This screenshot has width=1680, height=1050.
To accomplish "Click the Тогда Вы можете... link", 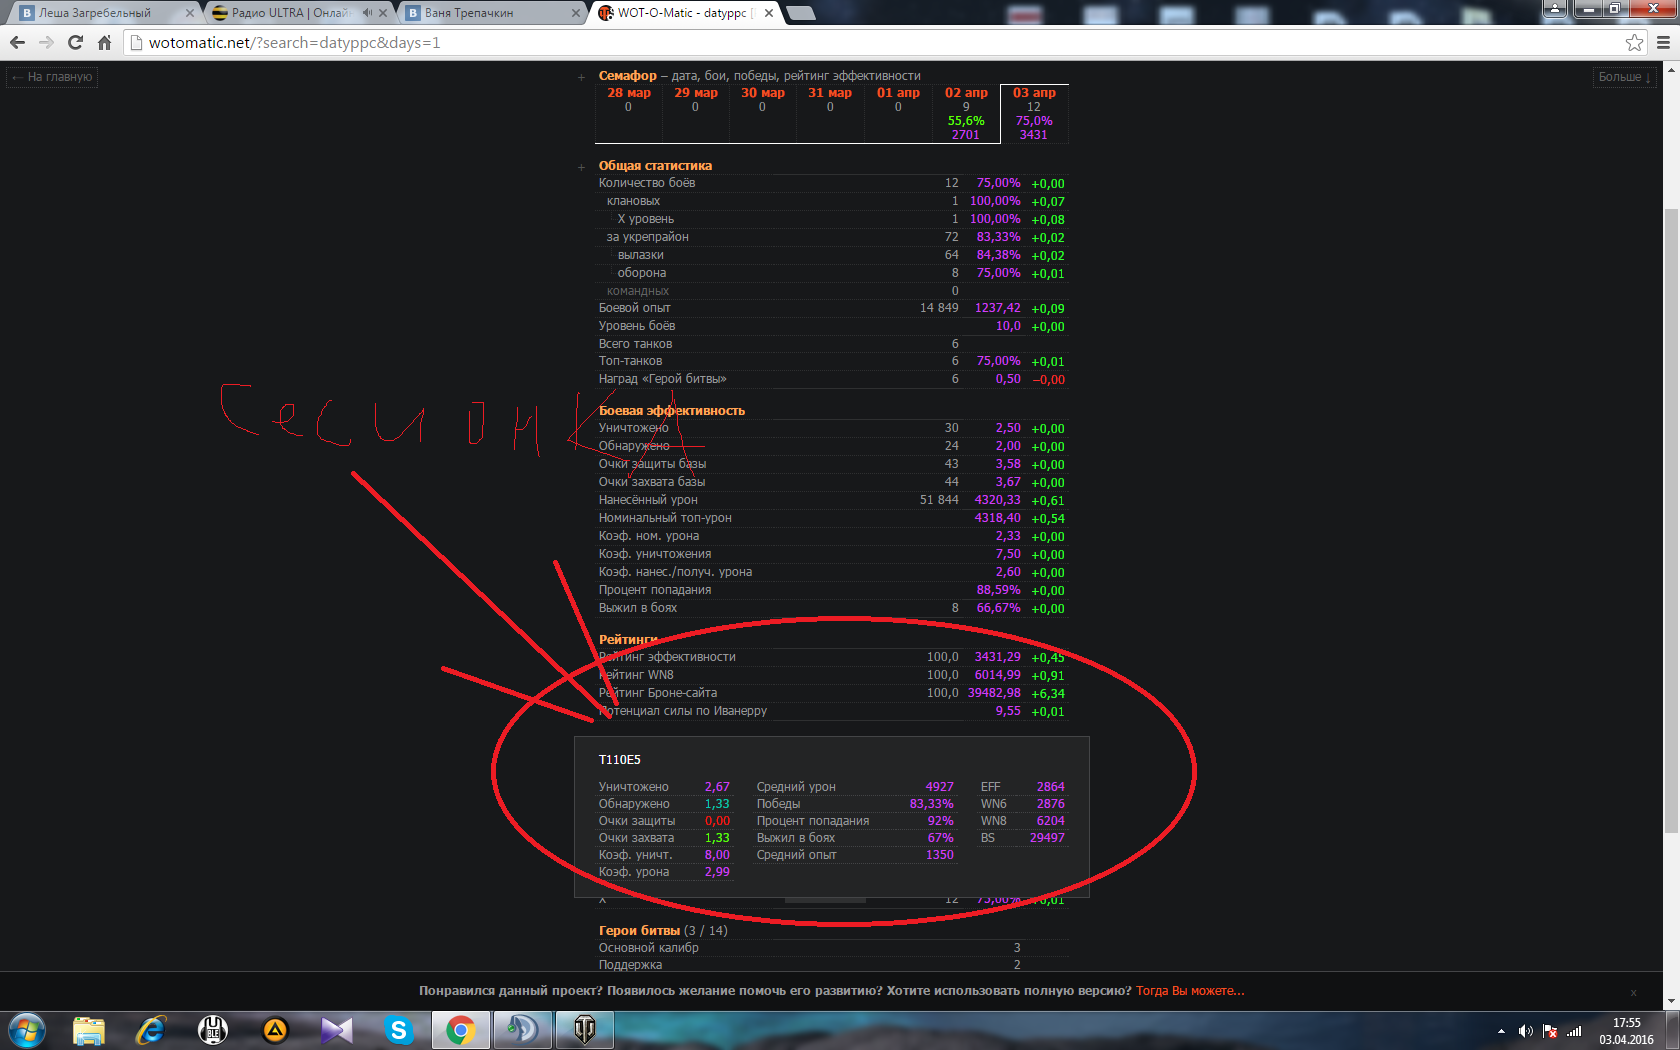I will 1190,991.
